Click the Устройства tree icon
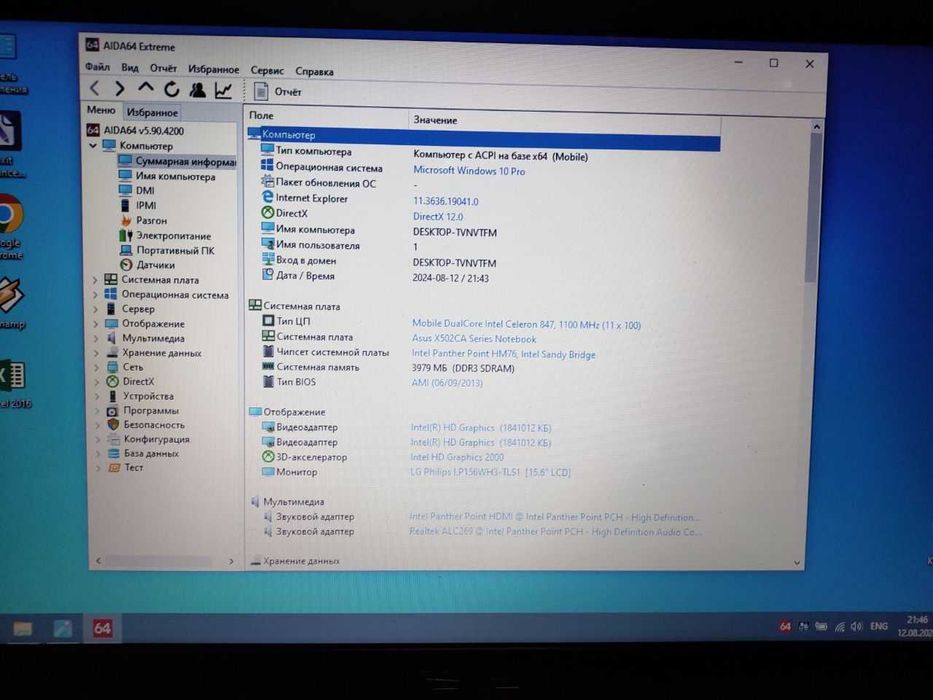Image resolution: width=933 pixels, height=700 pixels. click(112, 396)
